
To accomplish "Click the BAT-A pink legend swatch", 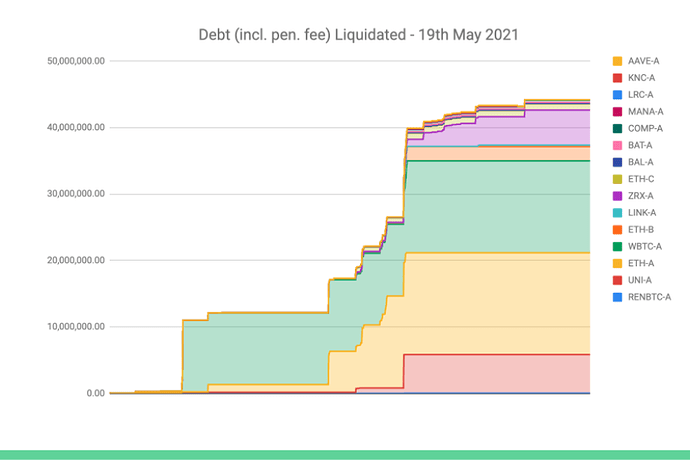I will [x=617, y=145].
